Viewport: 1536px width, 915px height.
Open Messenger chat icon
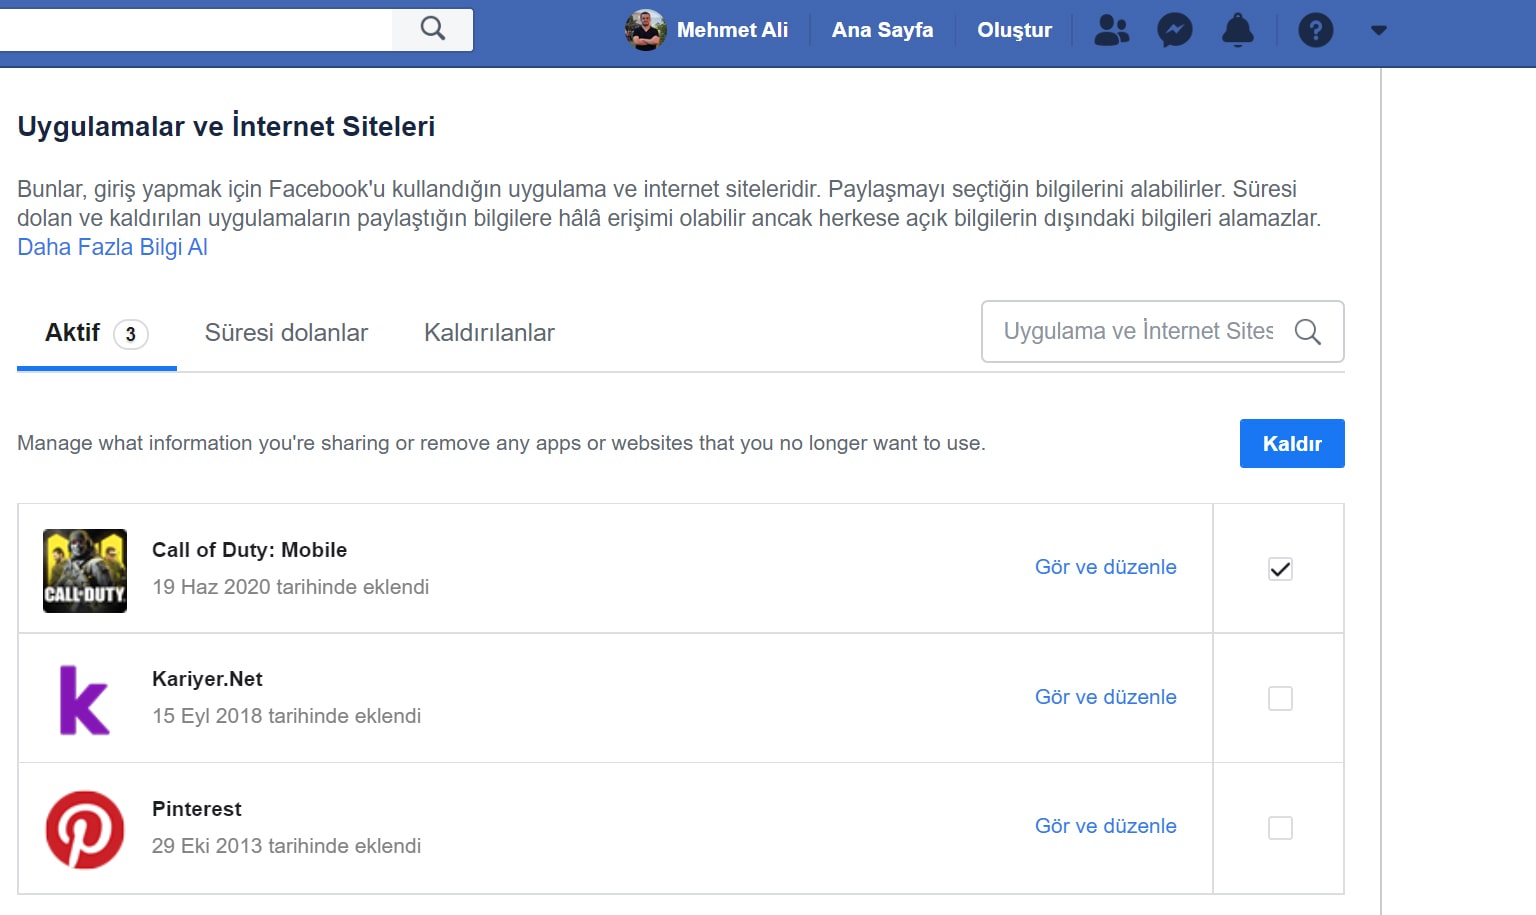click(1174, 30)
